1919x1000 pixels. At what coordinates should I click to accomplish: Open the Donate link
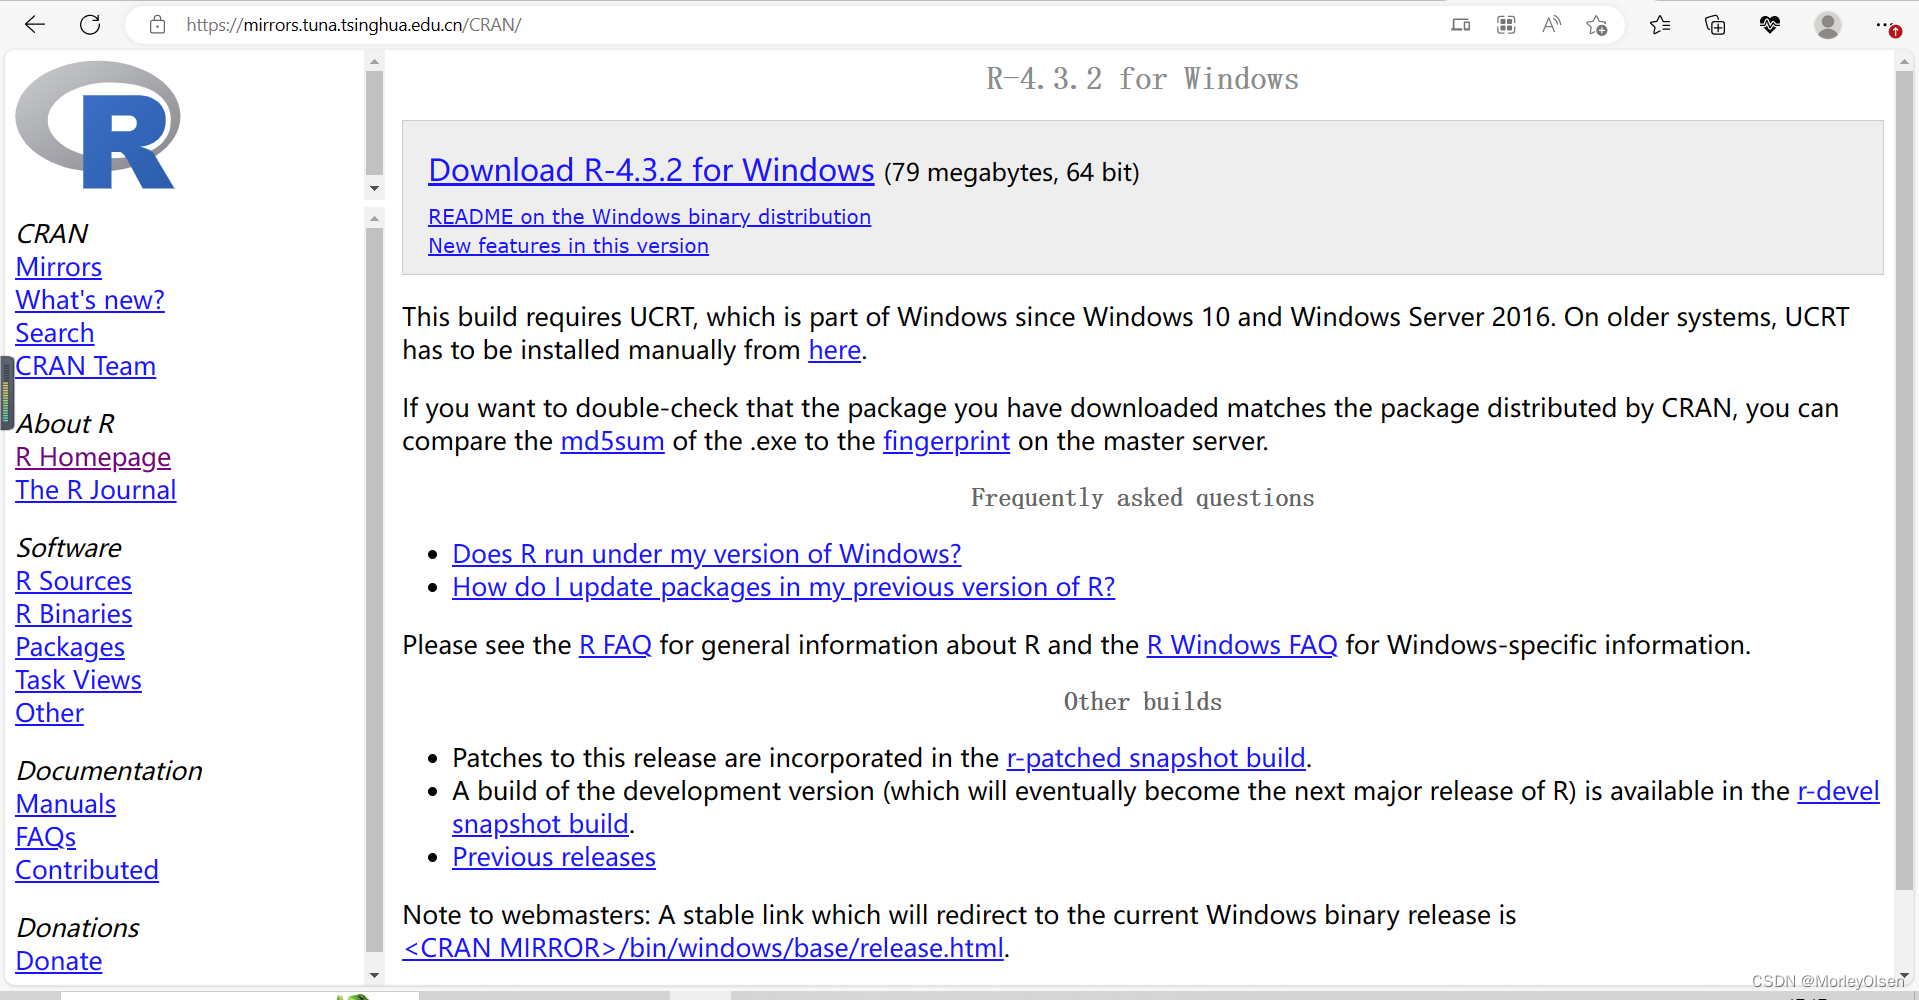pos(59,961)
